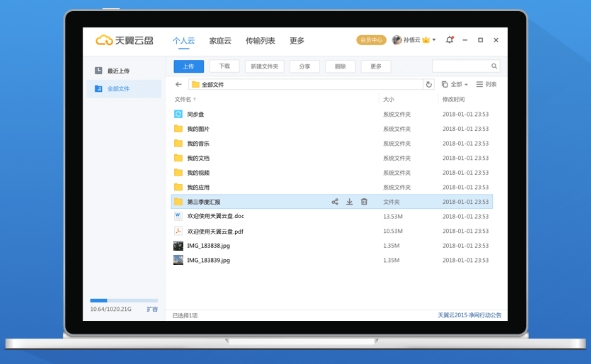
Task: Download 第三季度汇报 via row arrow icon
Action: tap(349, 202)
